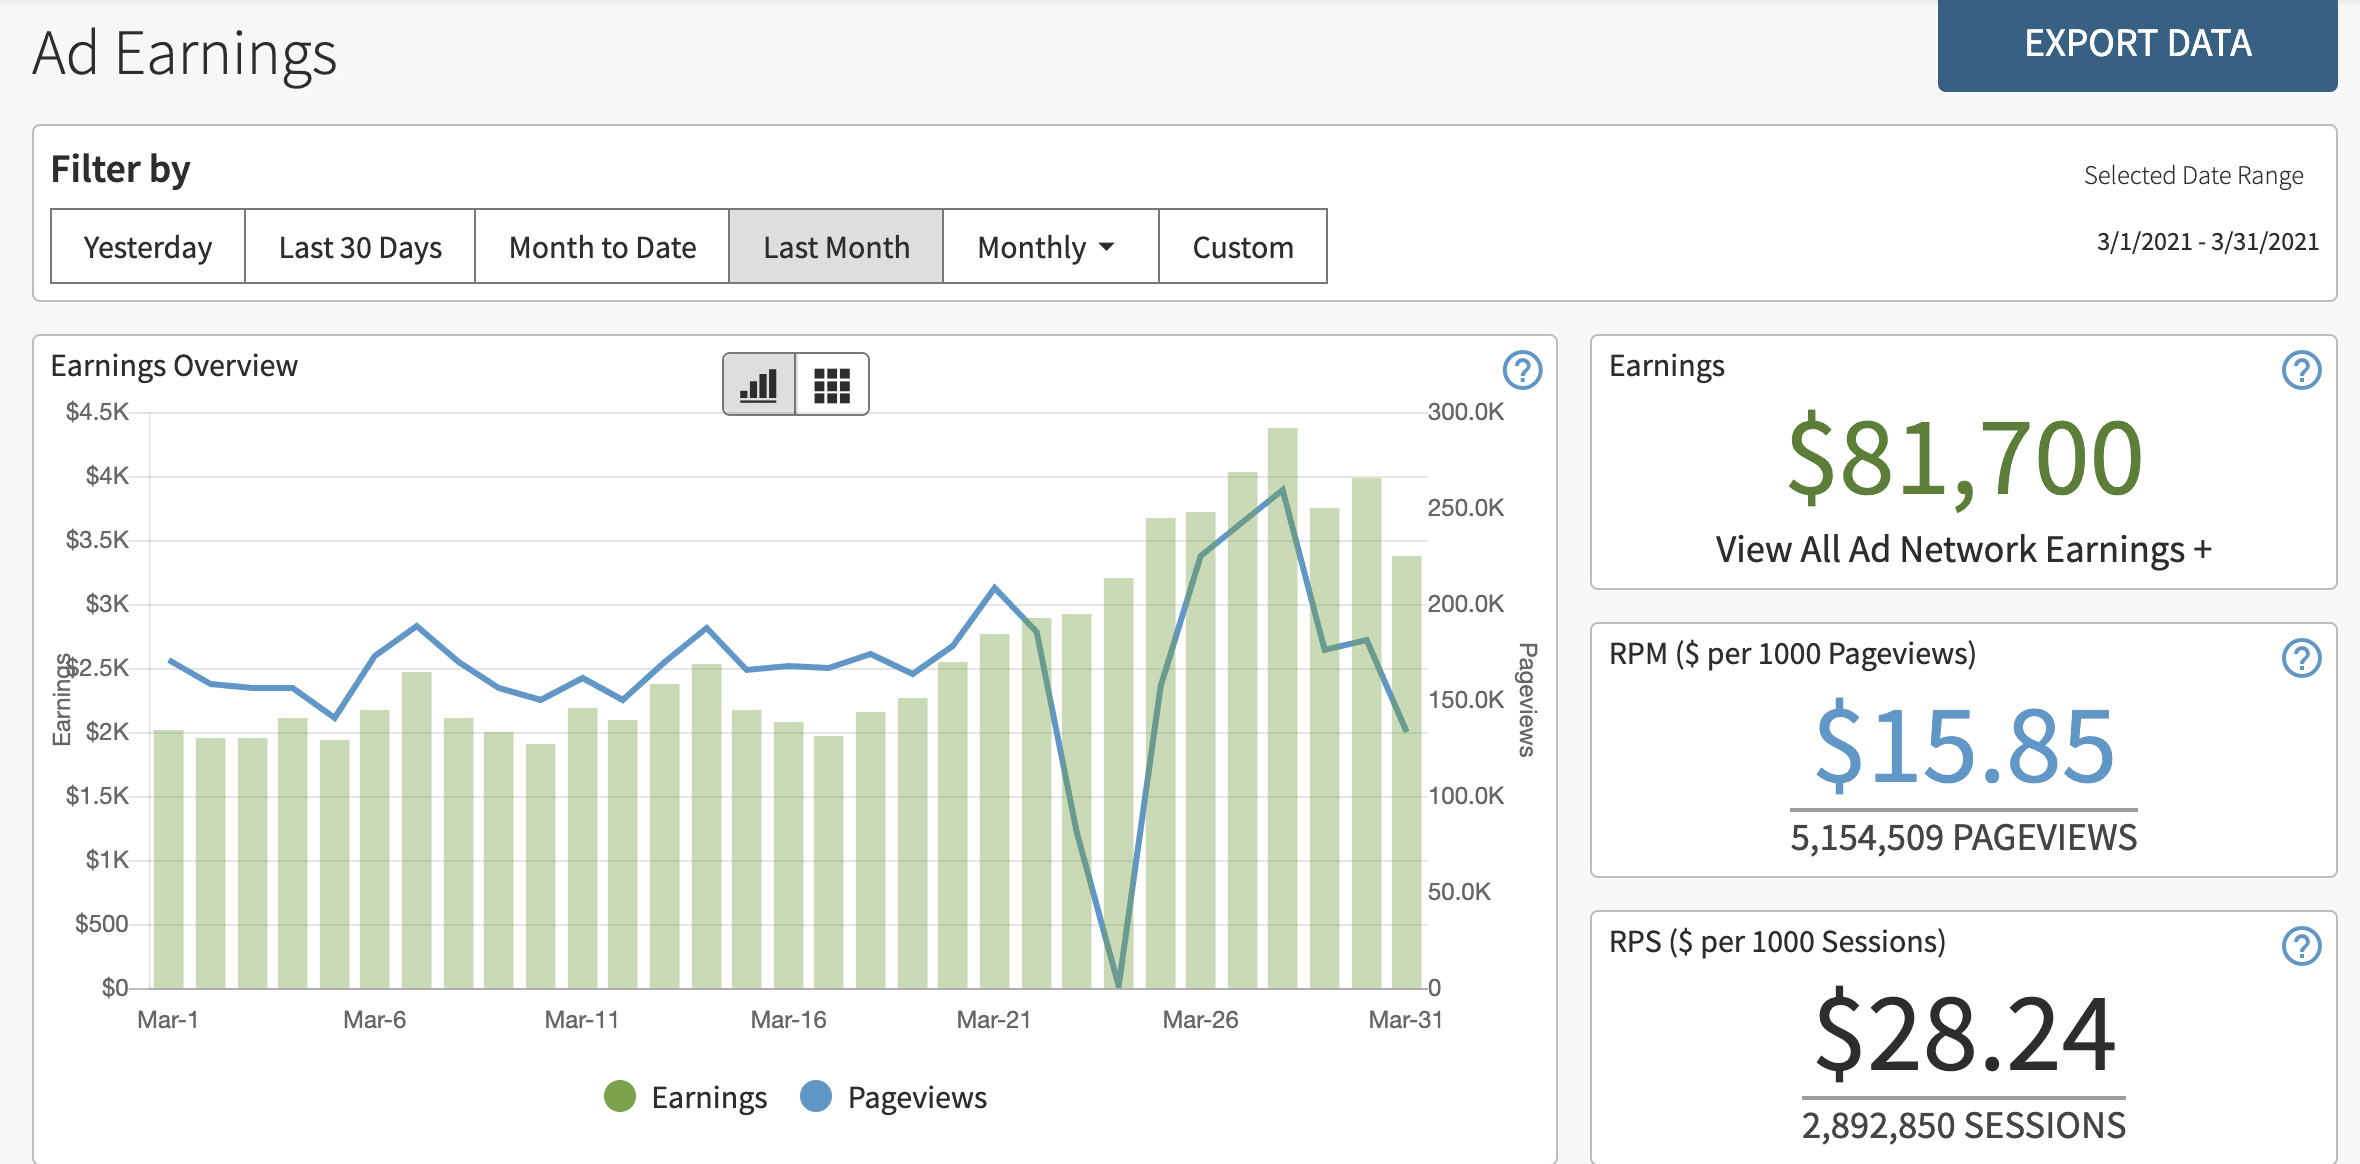2360x1164 pixels.
Task: Select Yesterday date filter
Action: [148, 247]
